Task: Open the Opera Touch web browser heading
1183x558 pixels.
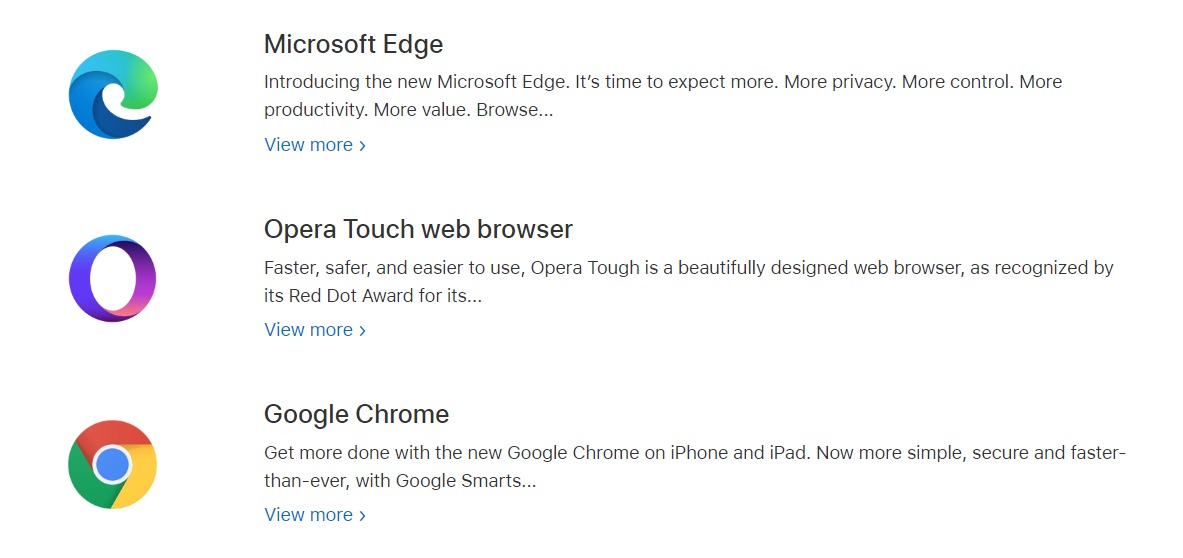Action: tap(418, 230)
